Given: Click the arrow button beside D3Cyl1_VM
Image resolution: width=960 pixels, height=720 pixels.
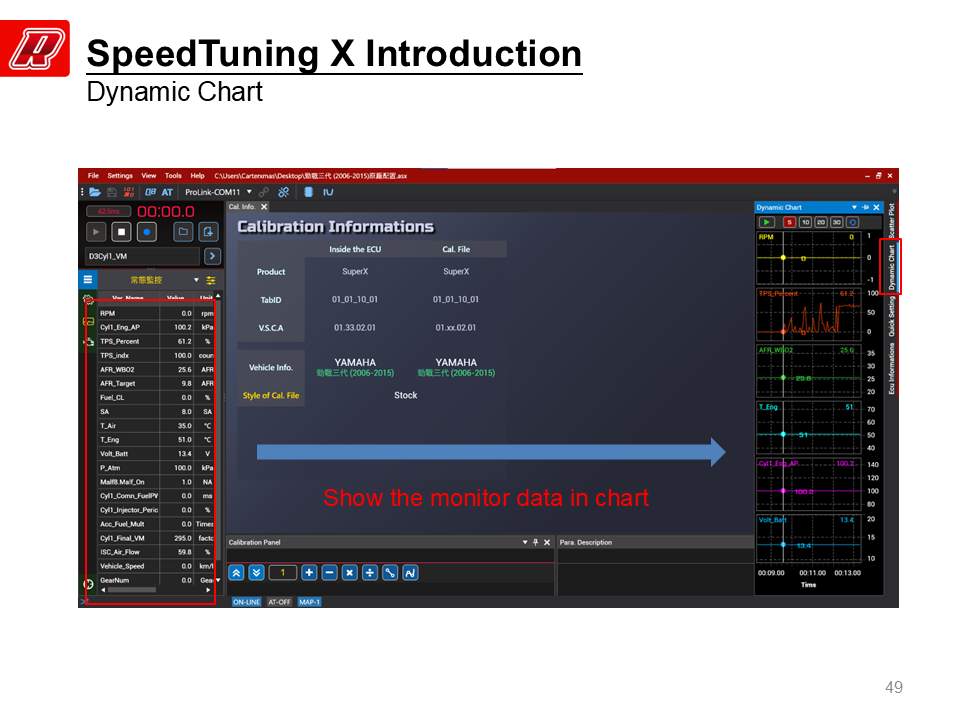Looking at the screenshot, I should [x=212, y=257].
